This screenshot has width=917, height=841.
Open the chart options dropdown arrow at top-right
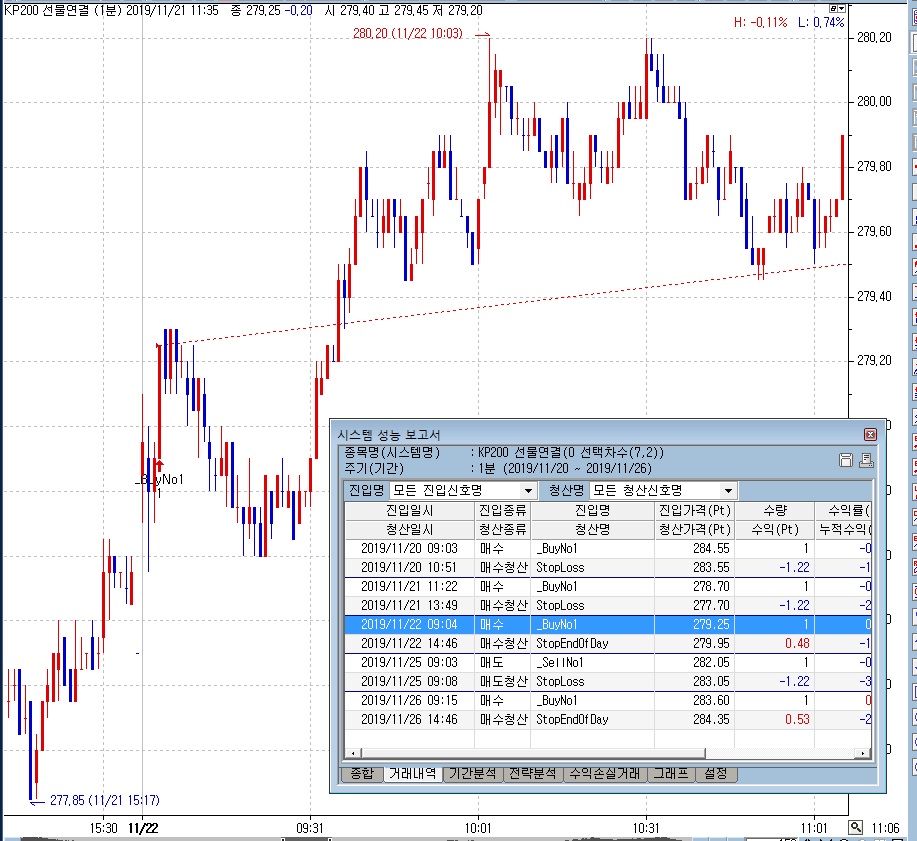(x=844, y=7)
